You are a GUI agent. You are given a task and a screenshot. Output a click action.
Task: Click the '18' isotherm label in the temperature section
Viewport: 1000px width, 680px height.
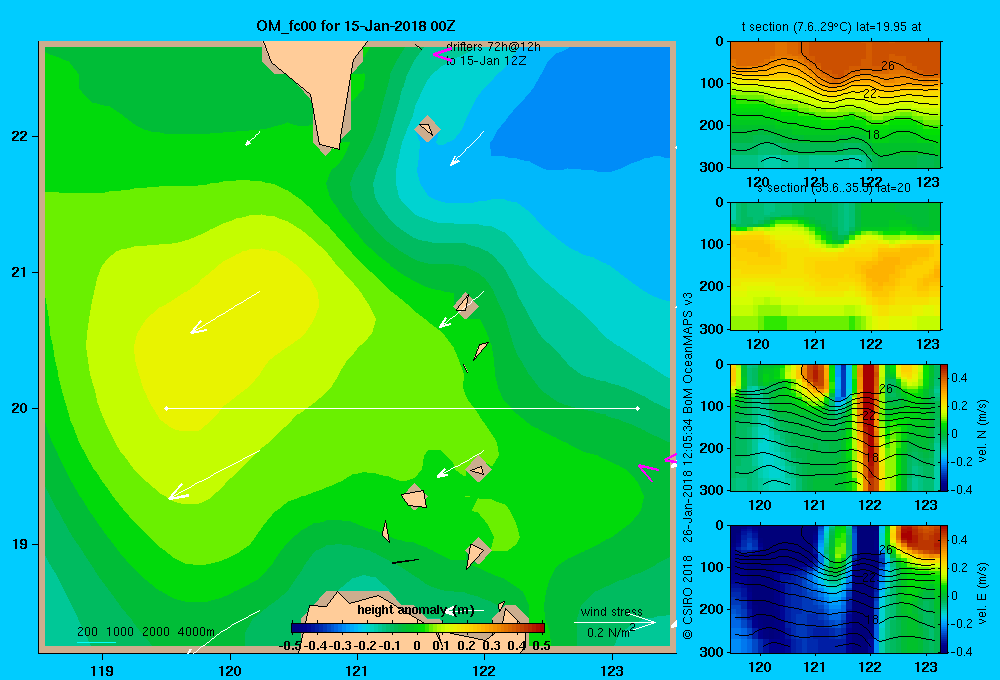[x=873, y=135]
